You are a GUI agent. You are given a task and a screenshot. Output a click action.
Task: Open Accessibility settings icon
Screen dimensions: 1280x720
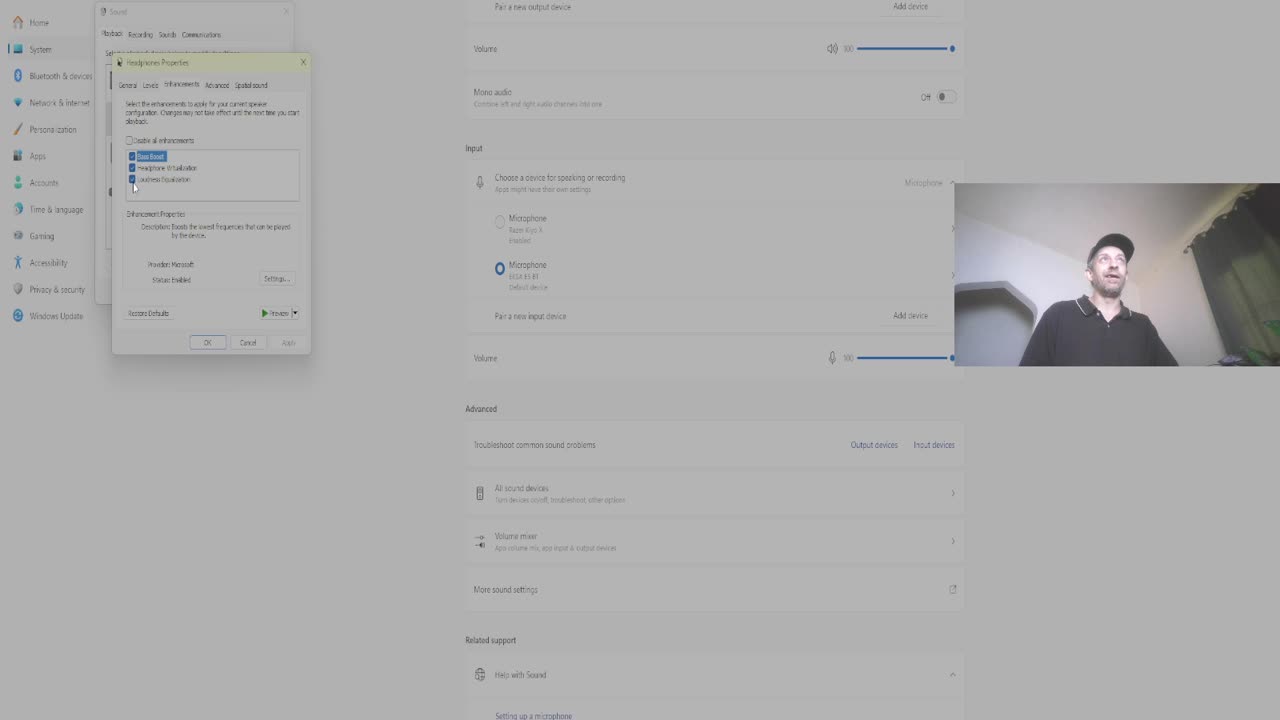click(18, 263)
